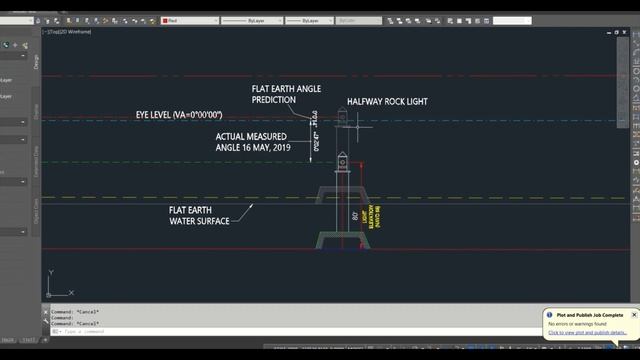This screenshot has height=360, width=640.
Task: Click to view plot and publish details link
Action: [x=587, y=333]
